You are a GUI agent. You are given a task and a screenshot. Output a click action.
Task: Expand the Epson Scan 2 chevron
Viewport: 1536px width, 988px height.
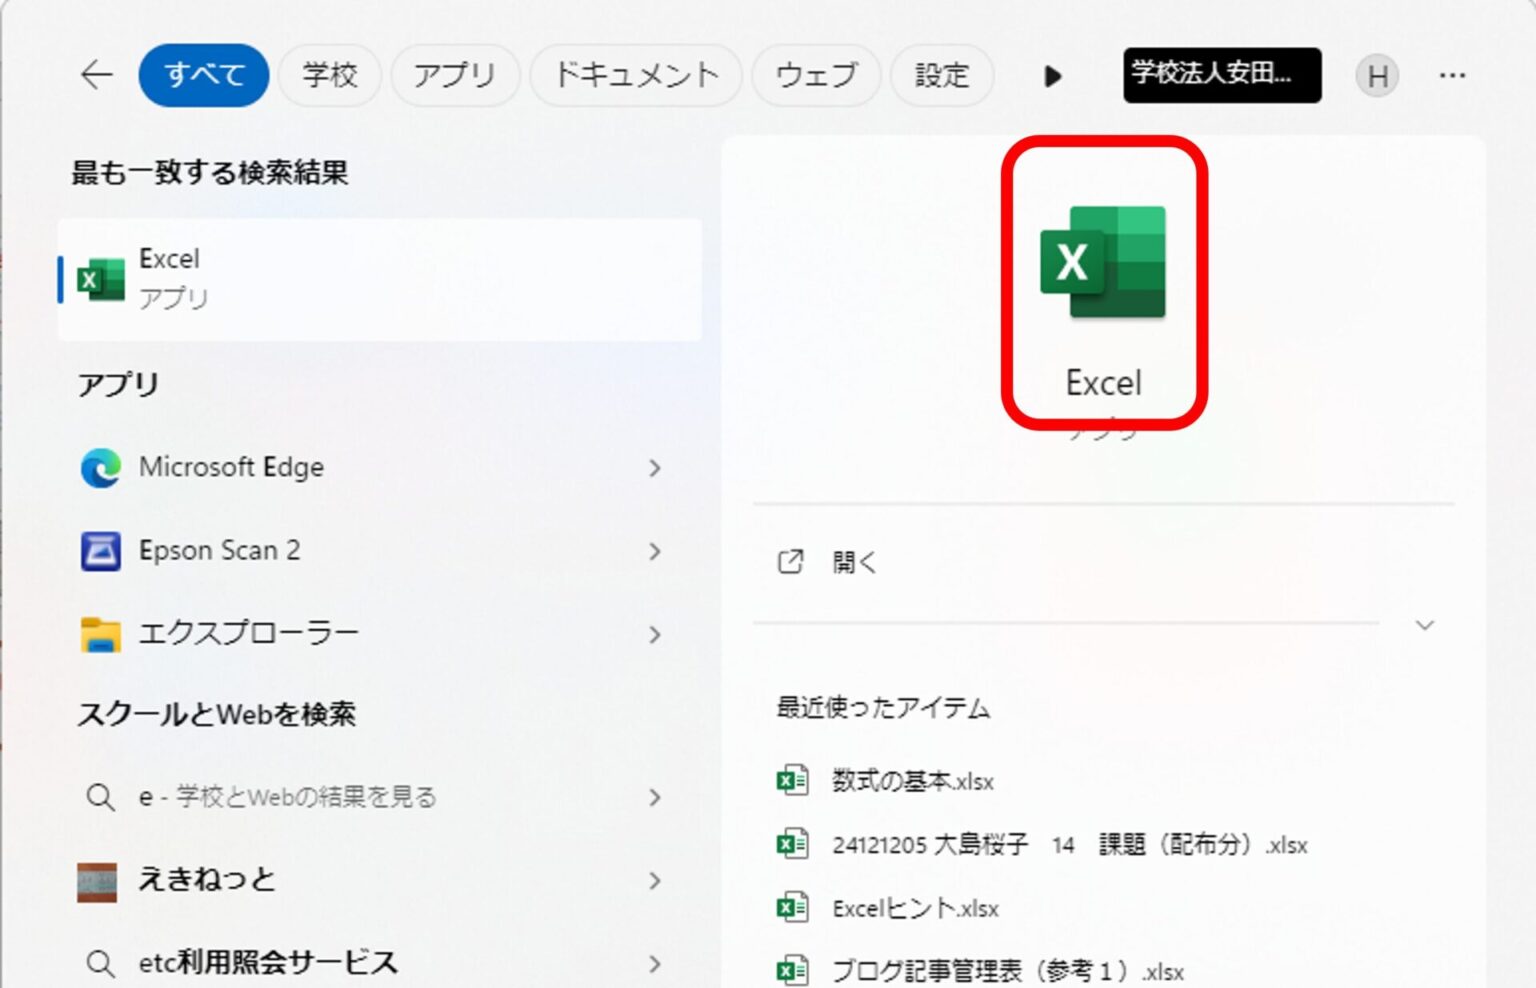(655, 551)
